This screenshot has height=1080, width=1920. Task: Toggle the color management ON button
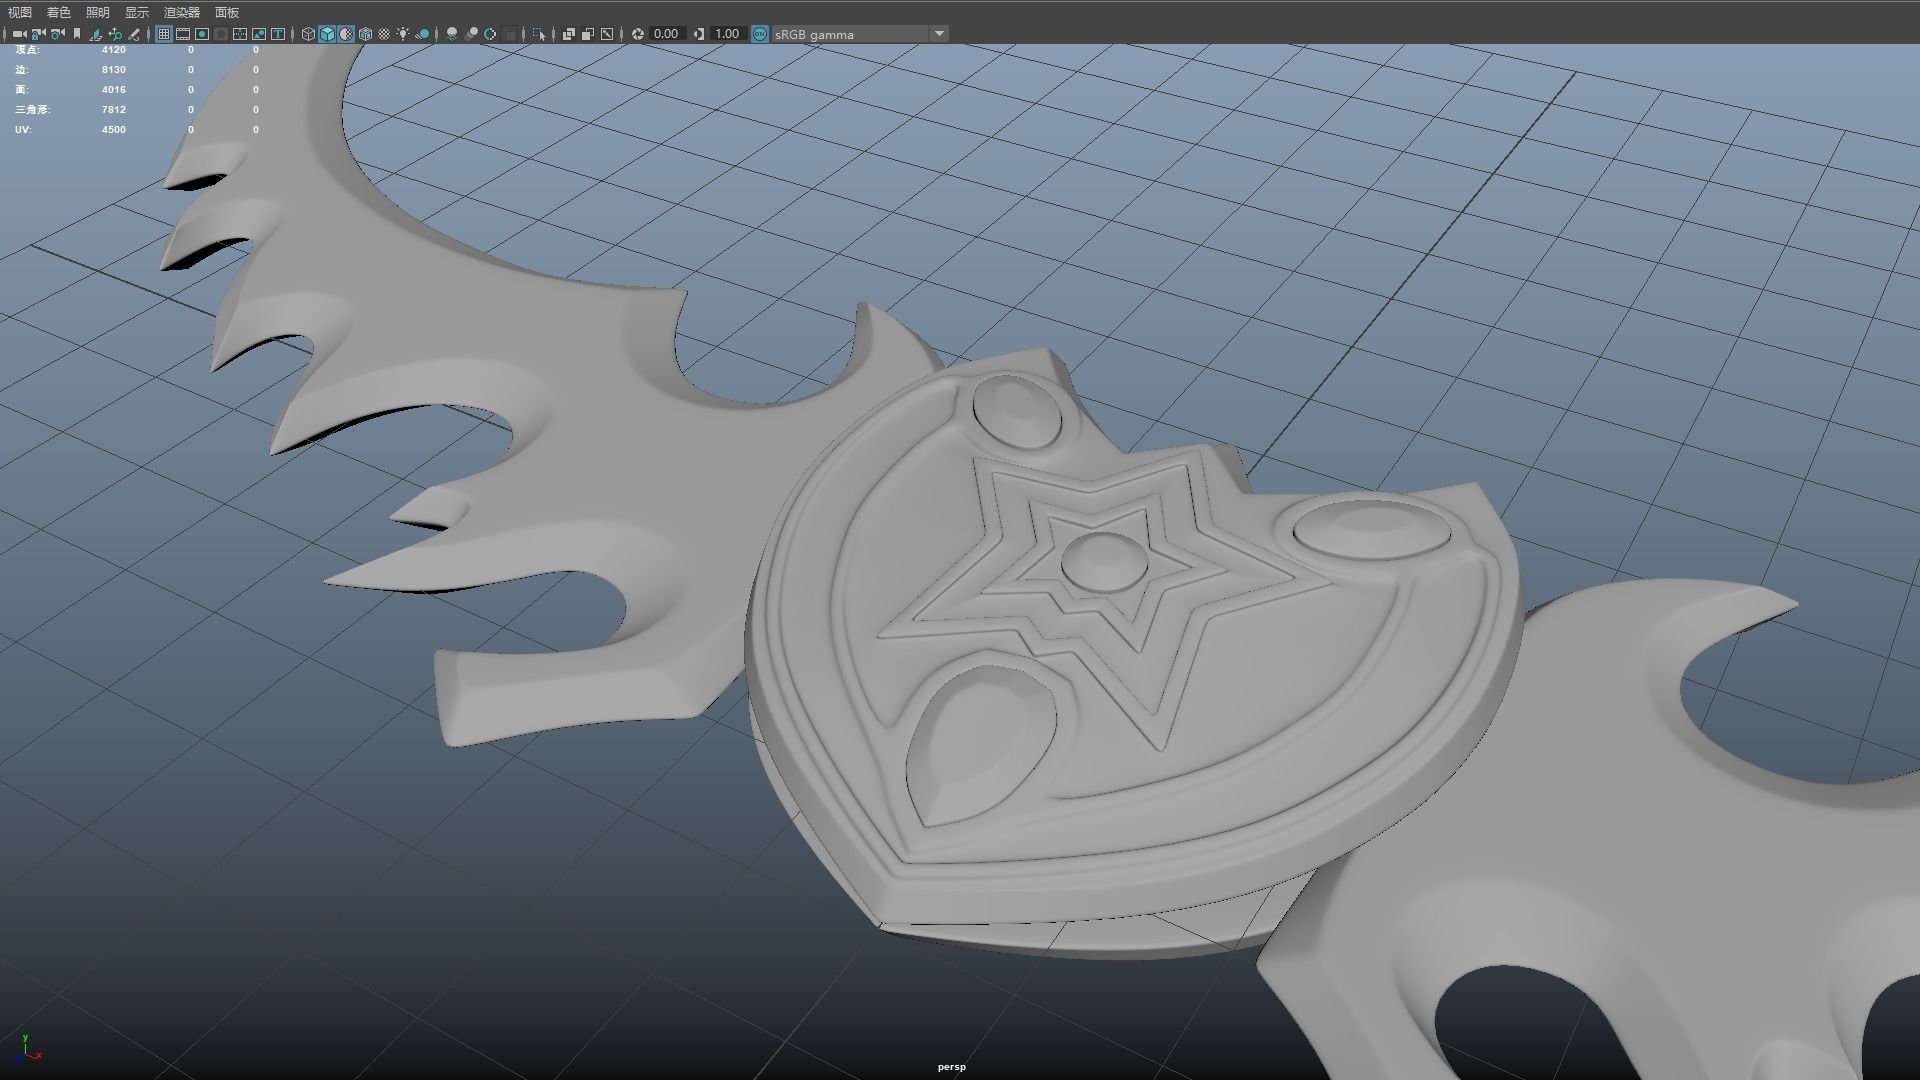(x=759, y=34)
